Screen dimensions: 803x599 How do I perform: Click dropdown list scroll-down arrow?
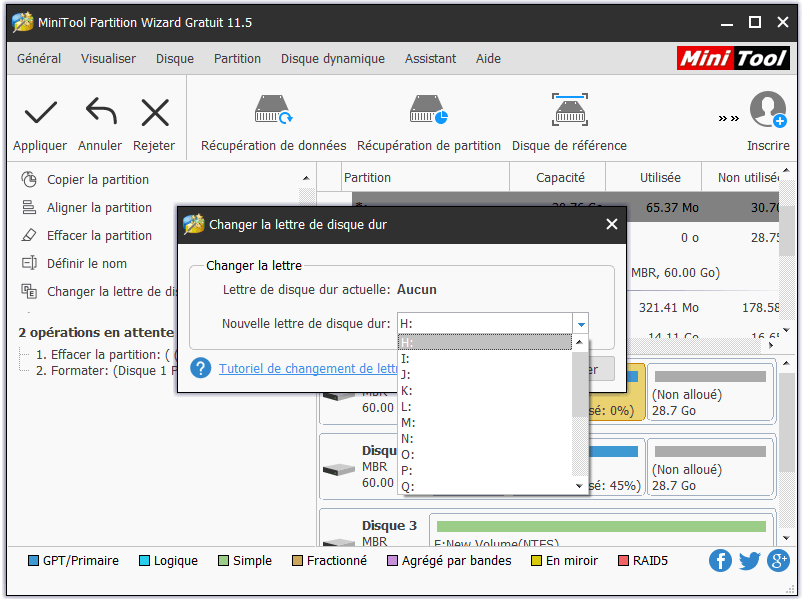coord(579,486)
